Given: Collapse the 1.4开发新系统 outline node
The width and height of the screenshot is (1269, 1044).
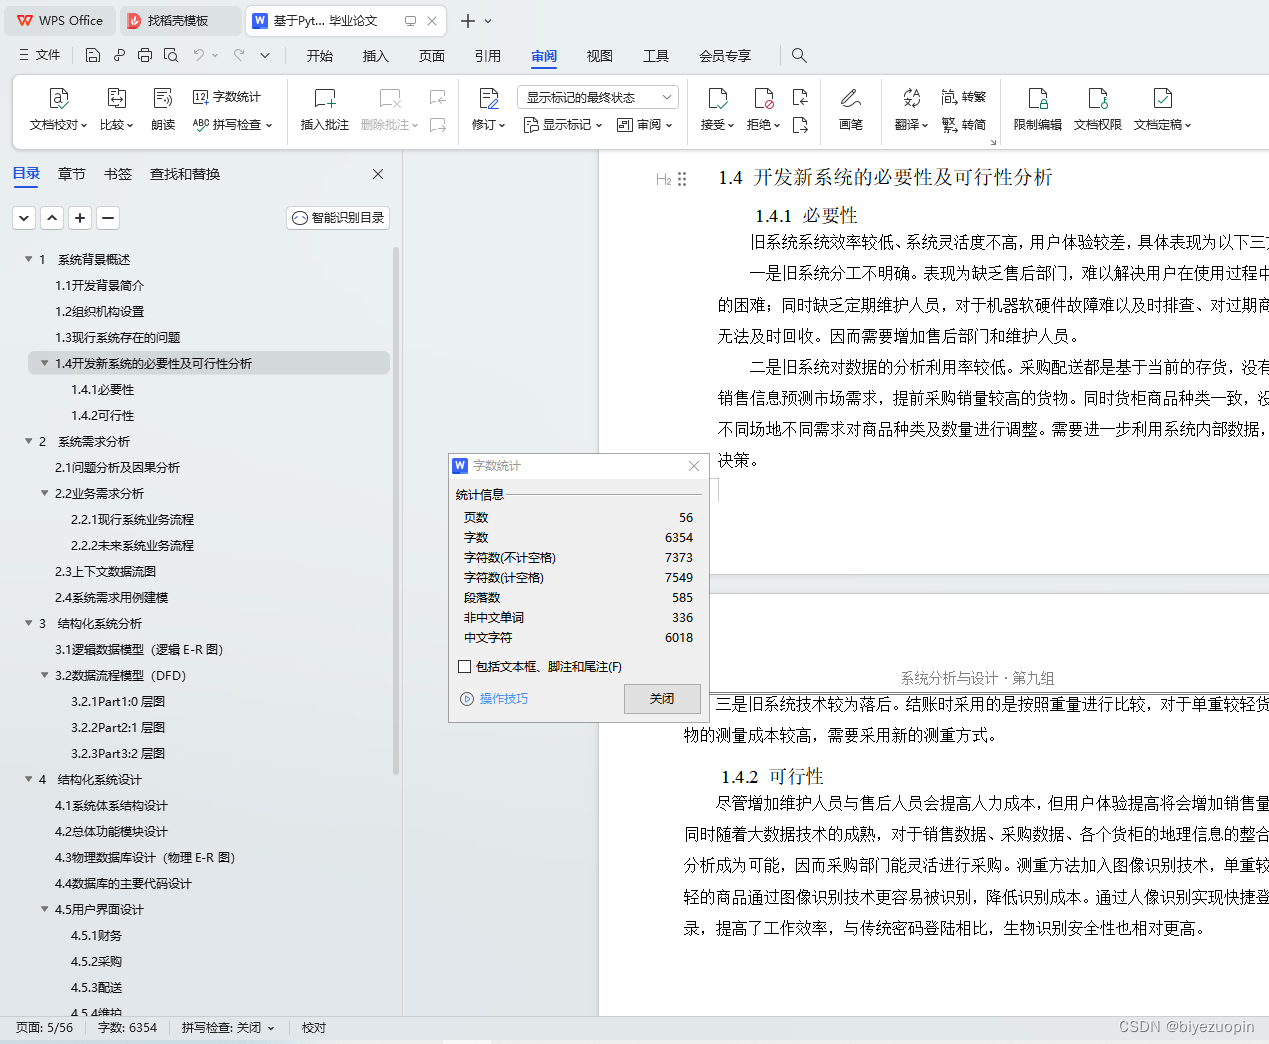Looking at the screenshot, I should click(x=44, y=363).
